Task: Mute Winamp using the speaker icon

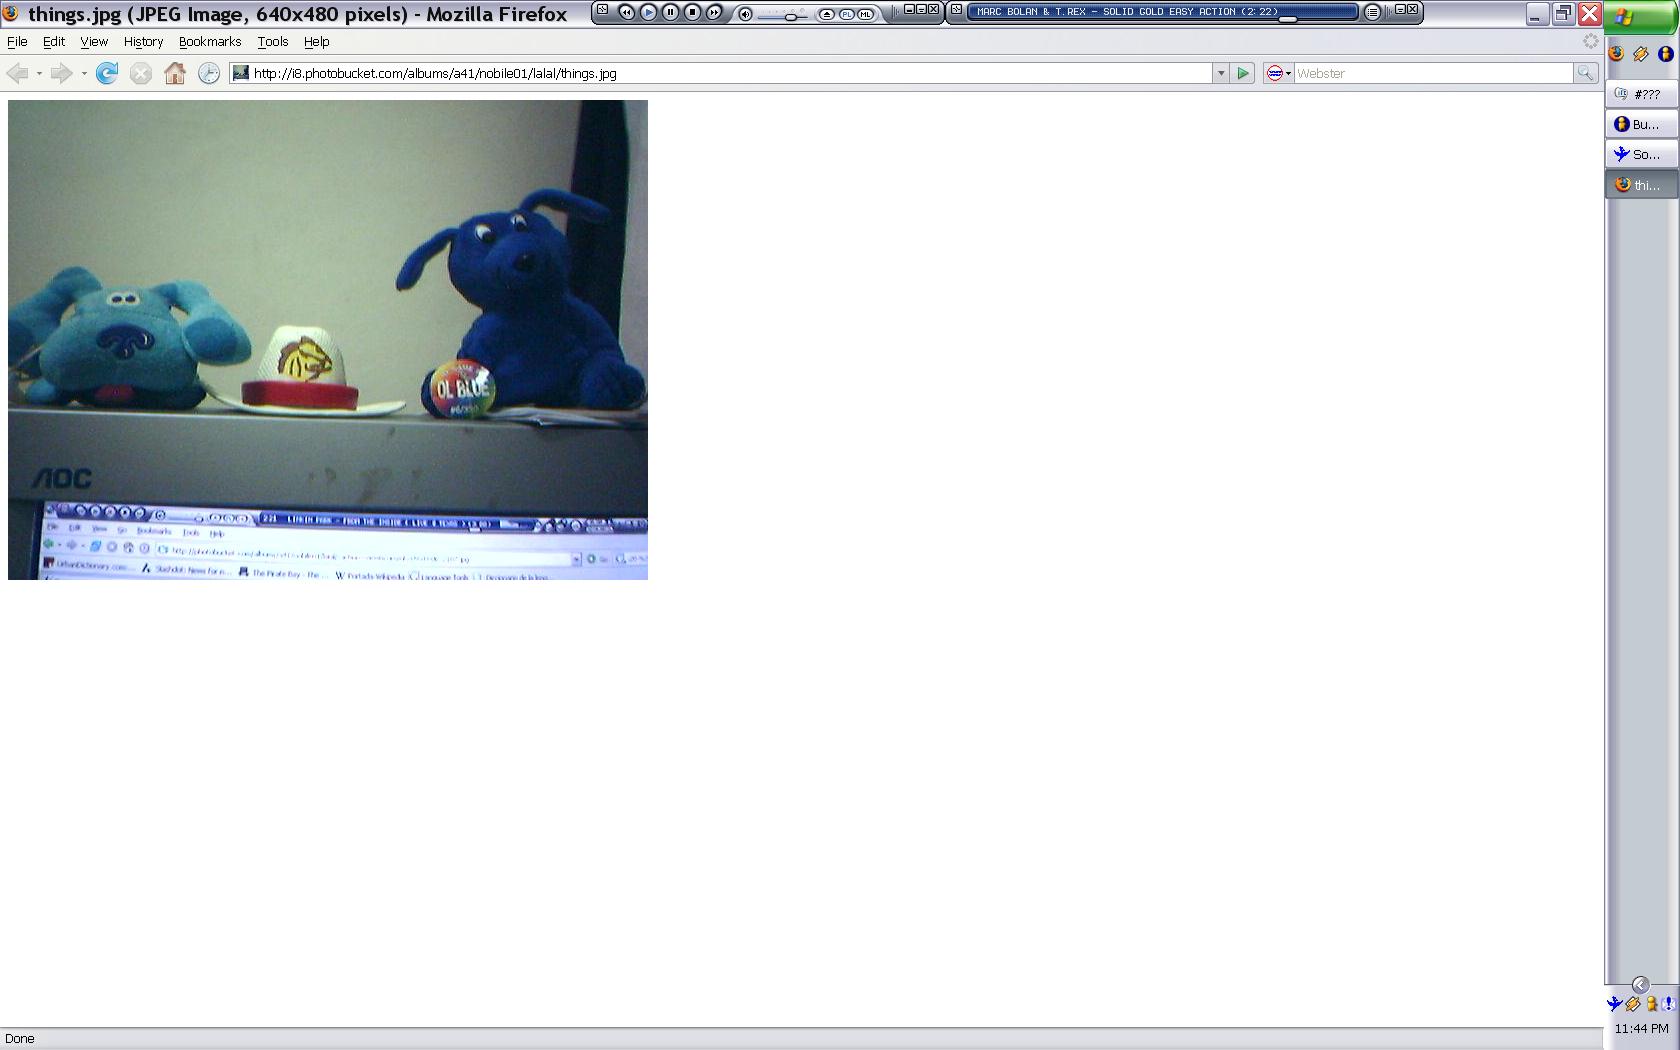Action: pyautogui.click(x=746, y=14)
